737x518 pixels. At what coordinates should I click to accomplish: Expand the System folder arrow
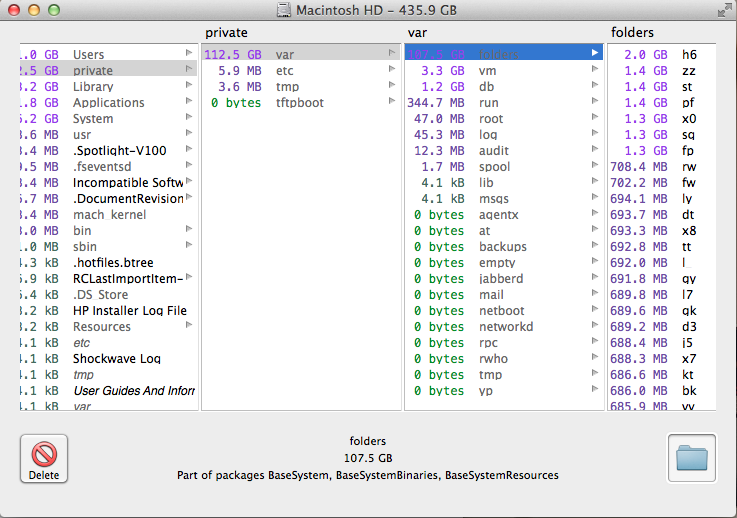189,117
